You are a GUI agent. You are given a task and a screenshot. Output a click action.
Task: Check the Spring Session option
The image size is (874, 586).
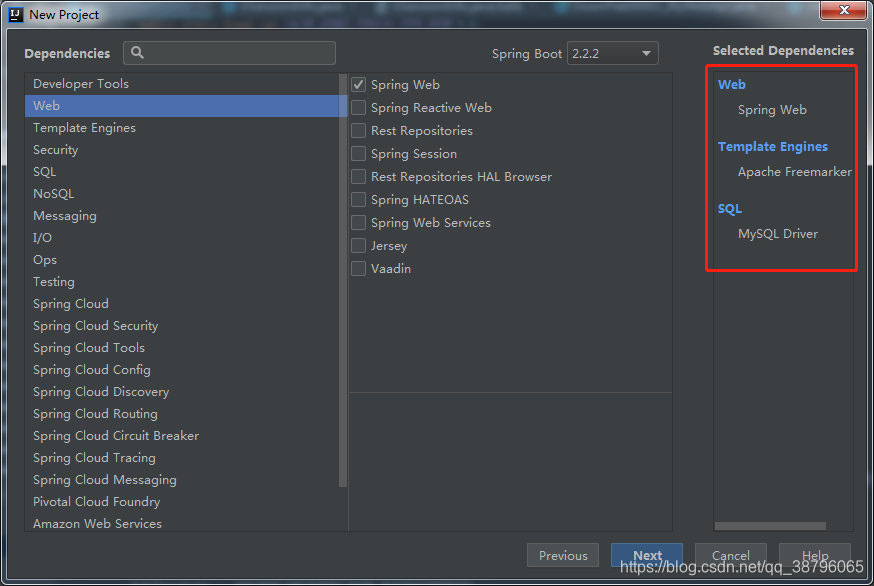pyautogui.click(x=358, y=153)
